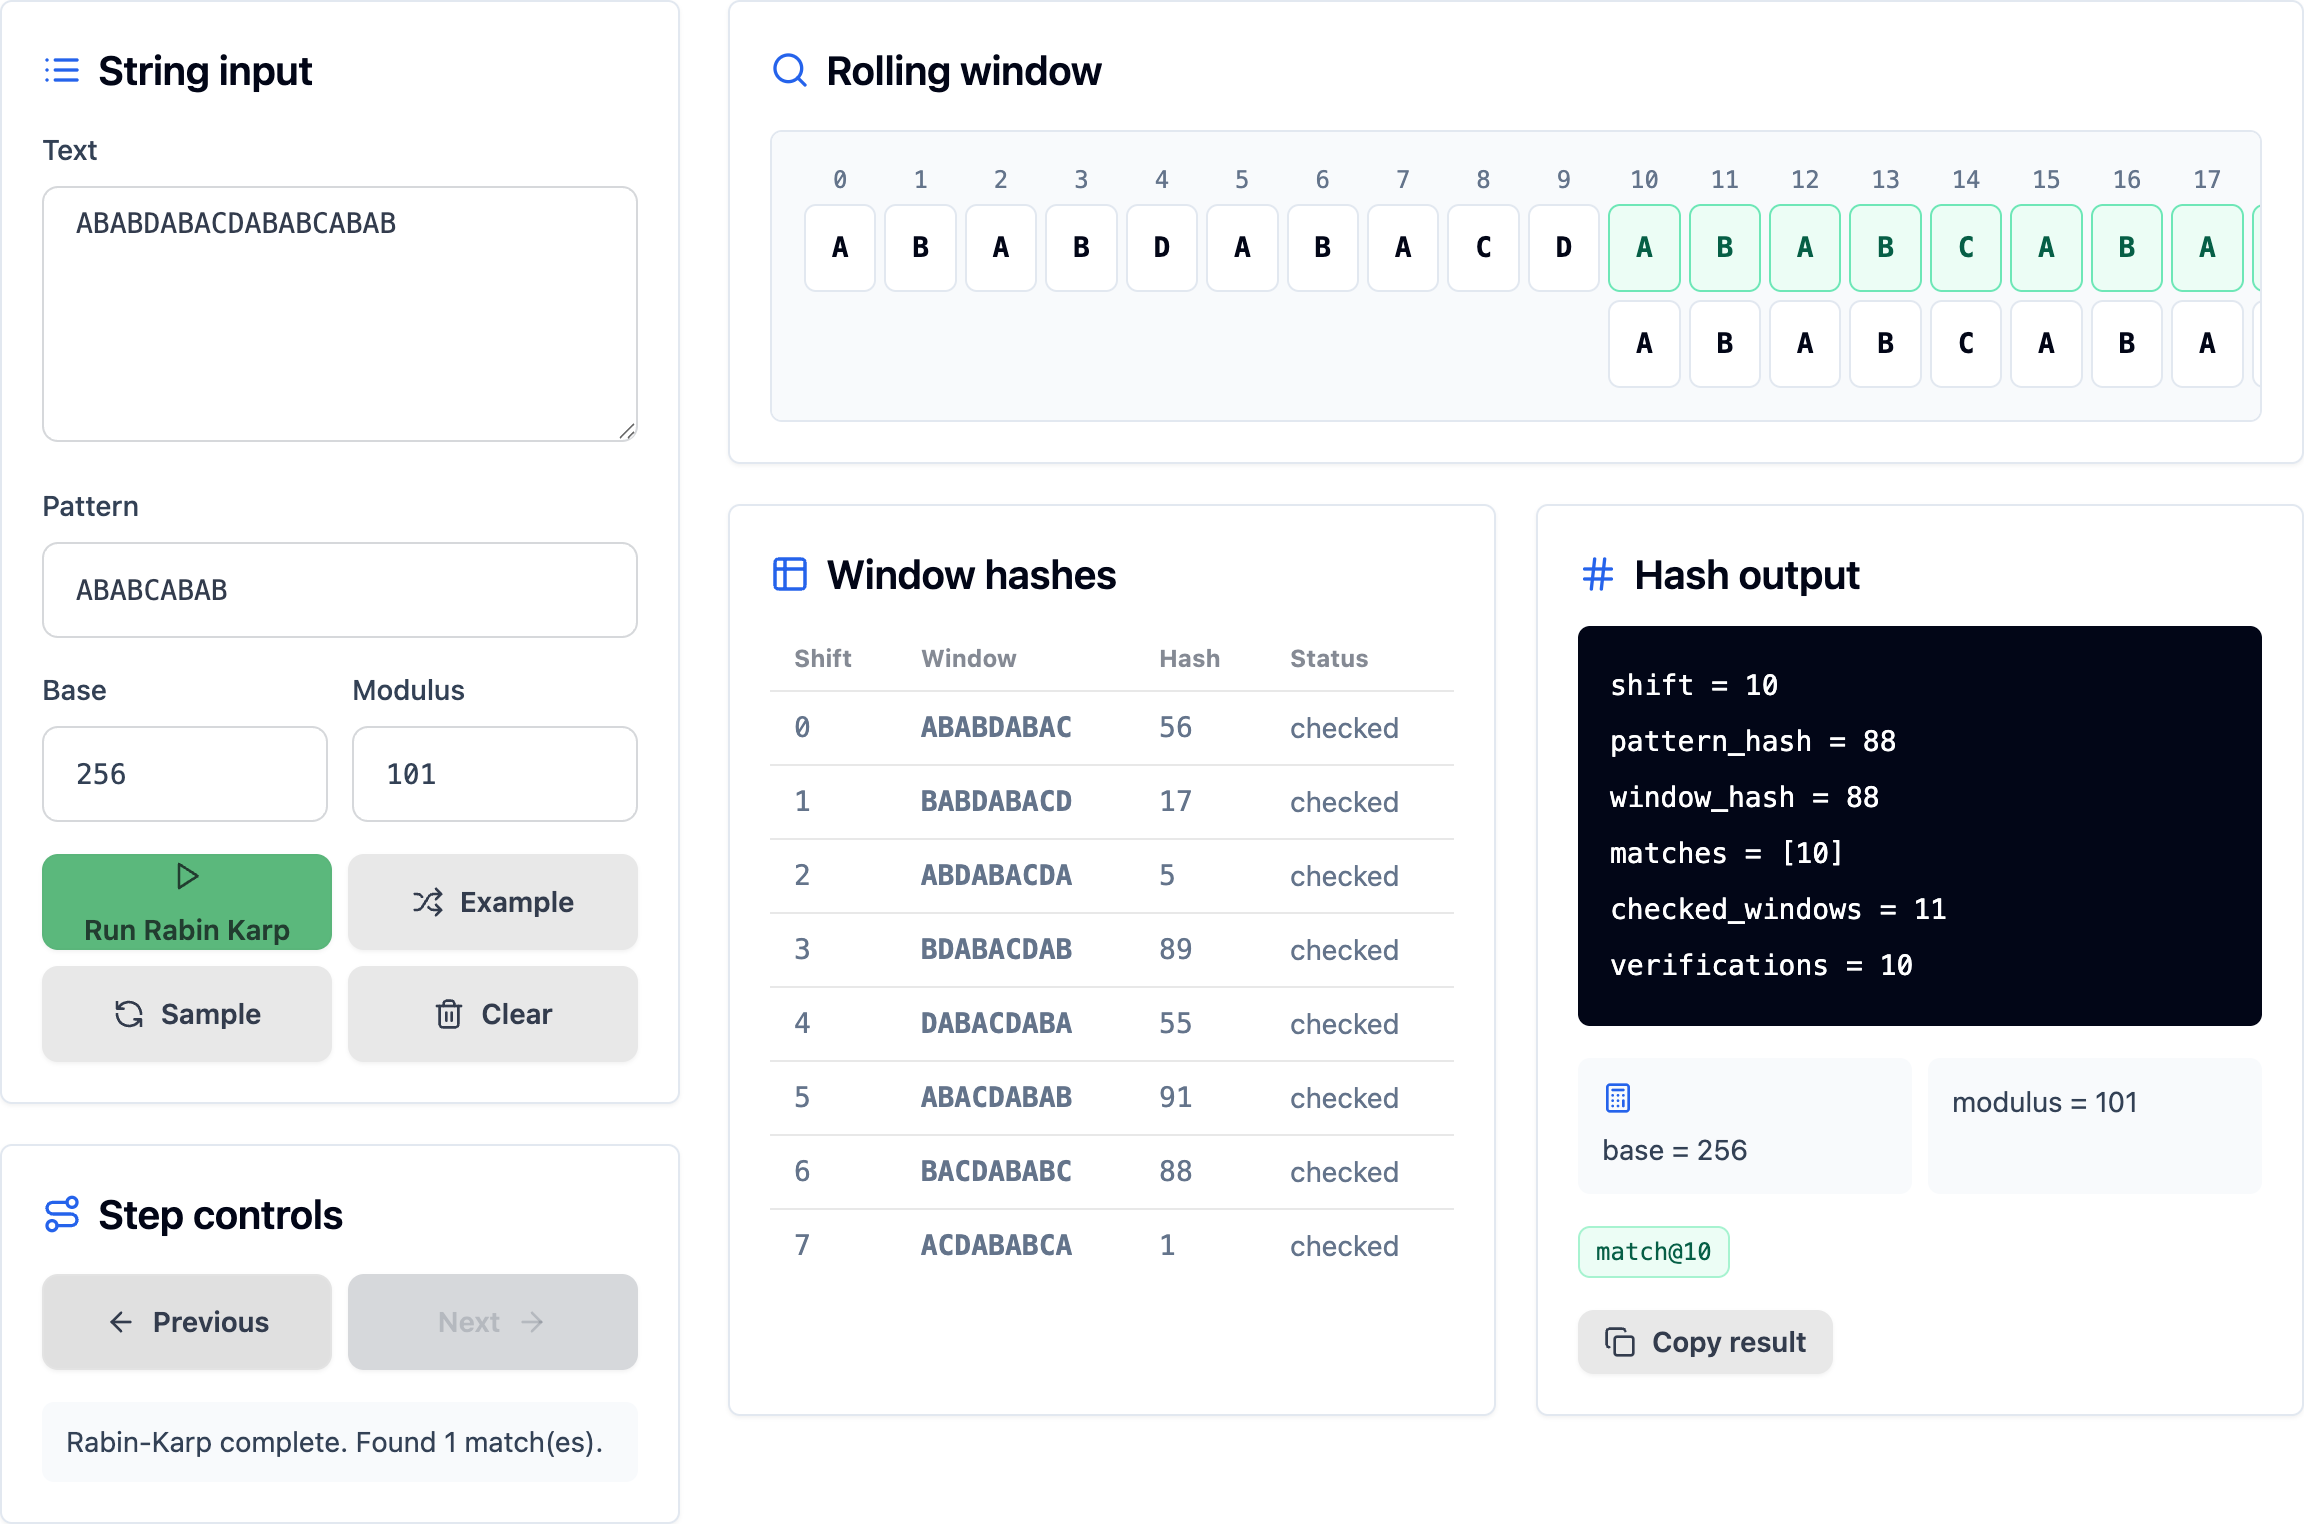Focus the Text textarea
Screen dimensions: 2304x1524
click(x=340, y=314)
